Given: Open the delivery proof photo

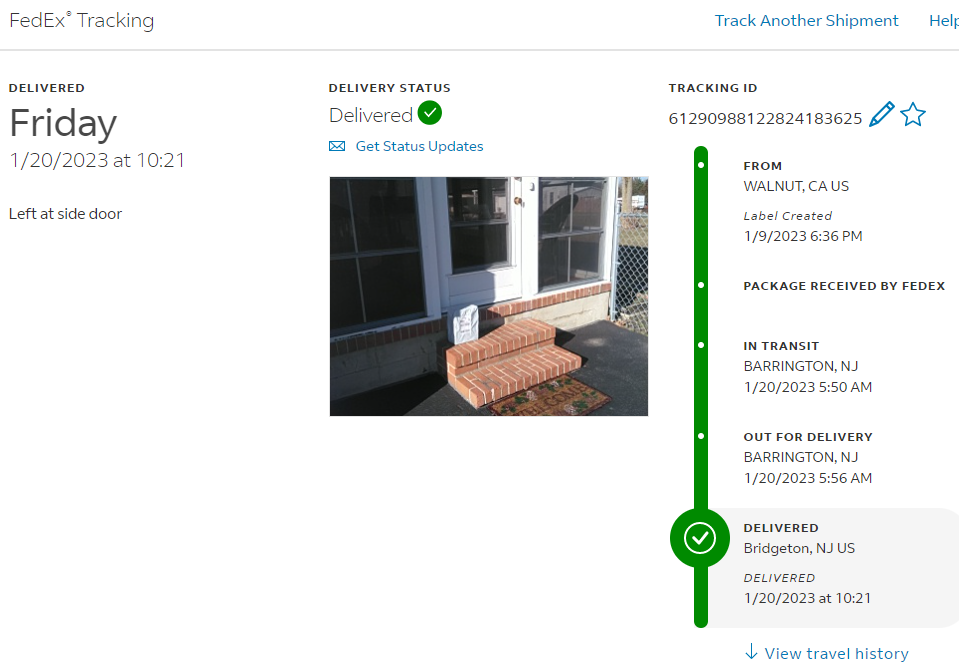Looking at the screenshot, I should click(488, 296).
